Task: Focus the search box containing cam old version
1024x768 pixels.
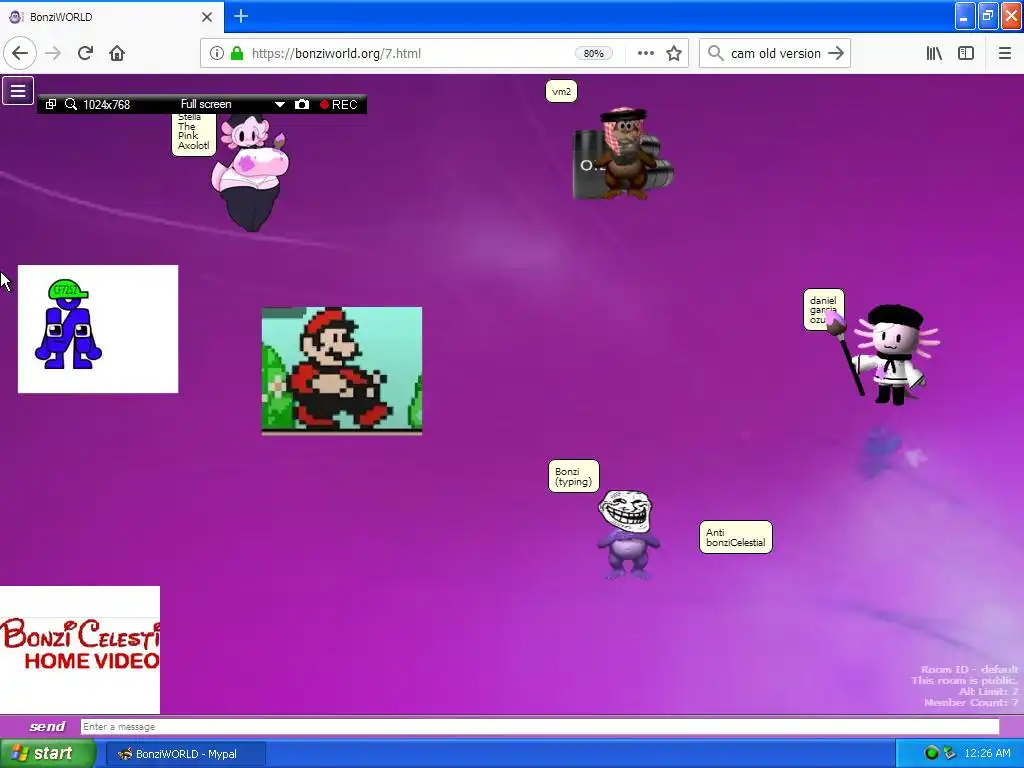Action: pos(775,54)
